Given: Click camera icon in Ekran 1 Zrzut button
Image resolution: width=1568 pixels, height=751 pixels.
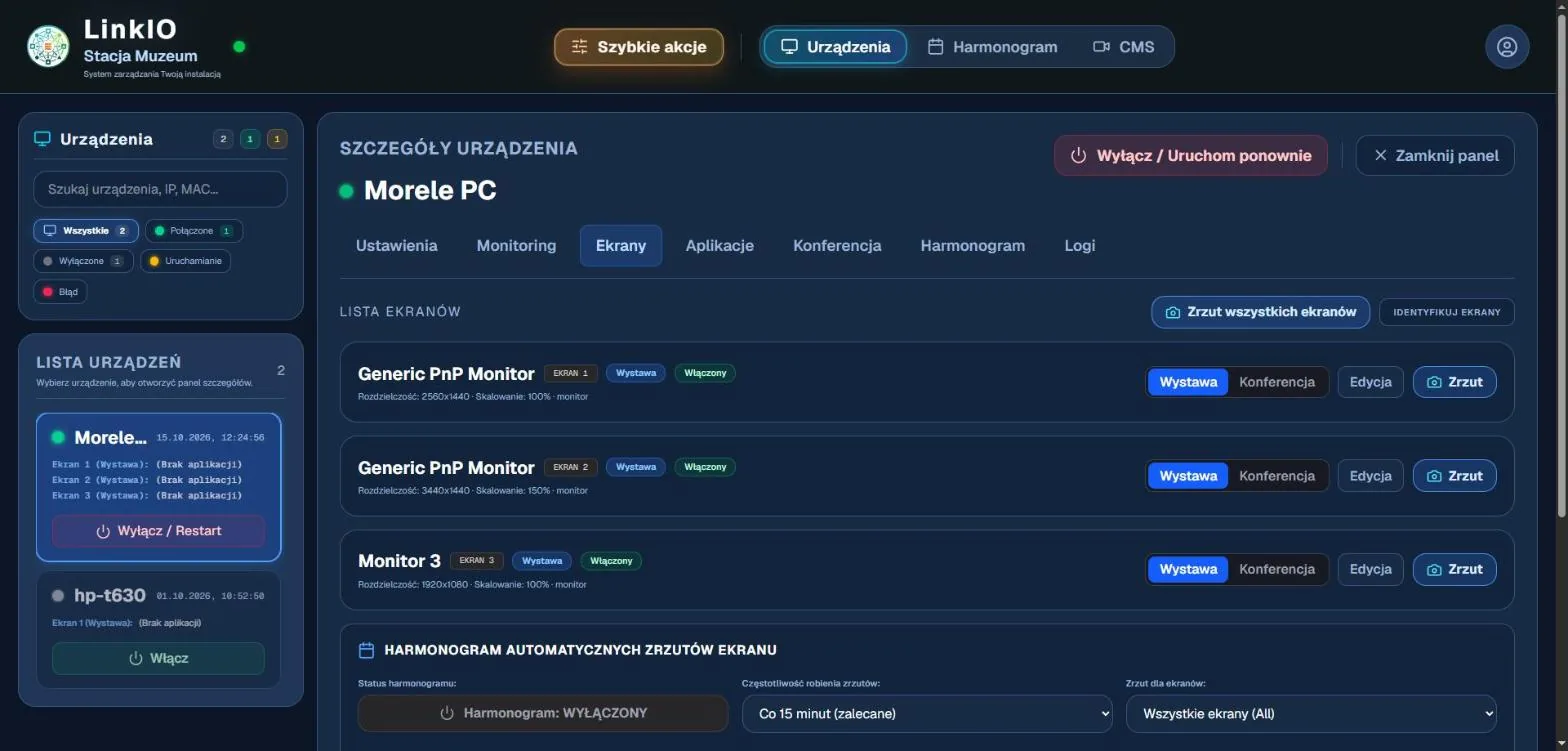Looking at the screenshot, I should point(1434,382).
